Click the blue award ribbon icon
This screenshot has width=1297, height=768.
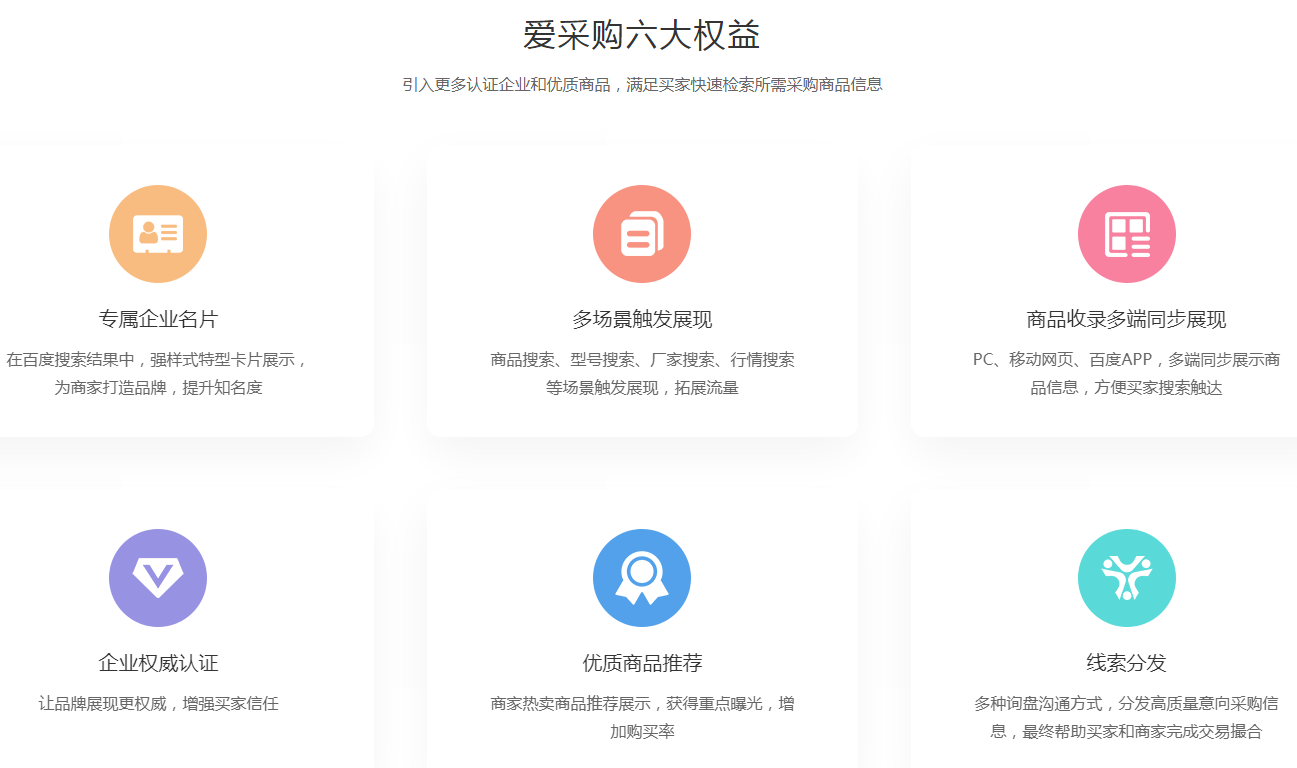[x=642, y=578]
